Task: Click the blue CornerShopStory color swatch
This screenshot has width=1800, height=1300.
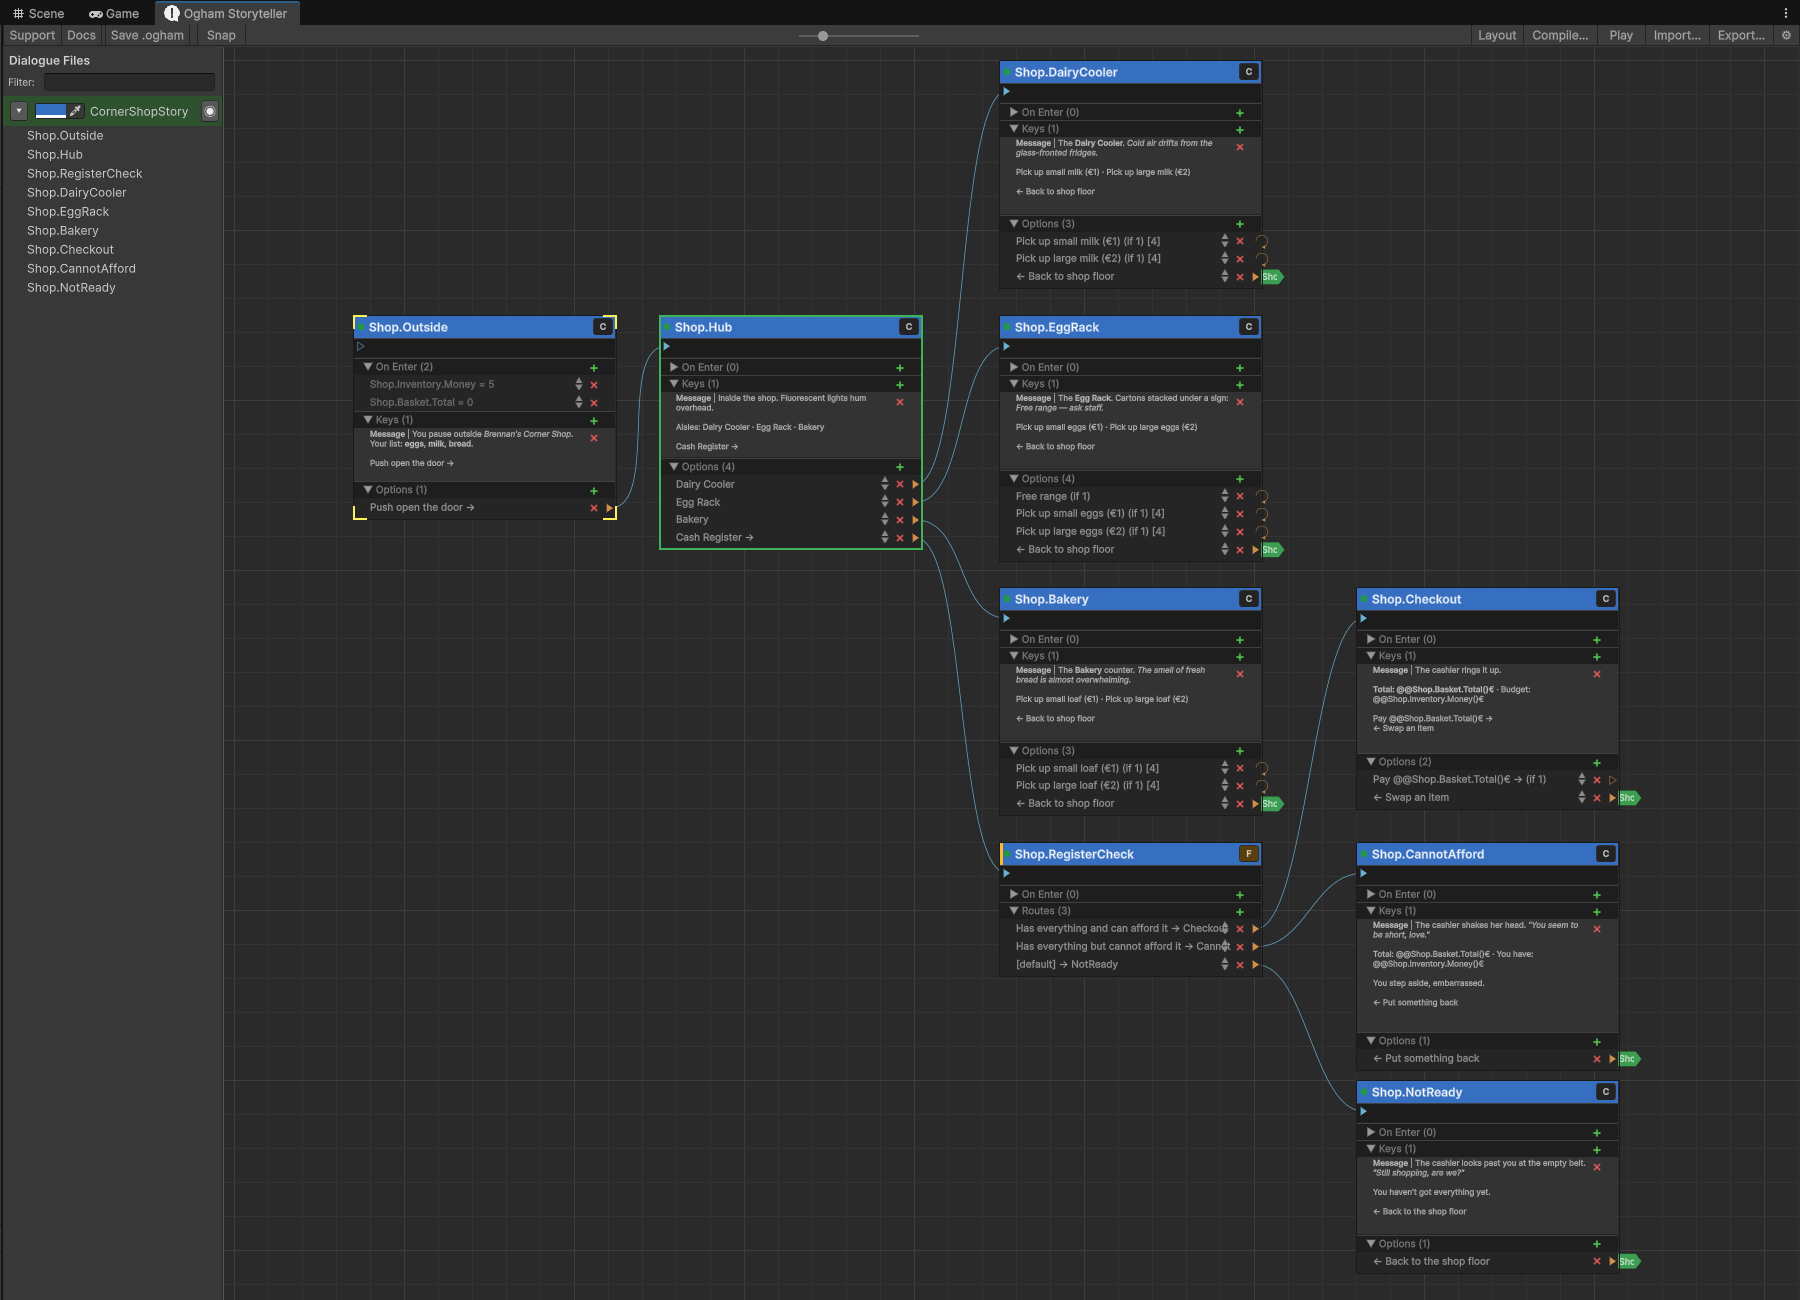Action: coord(51,111)
